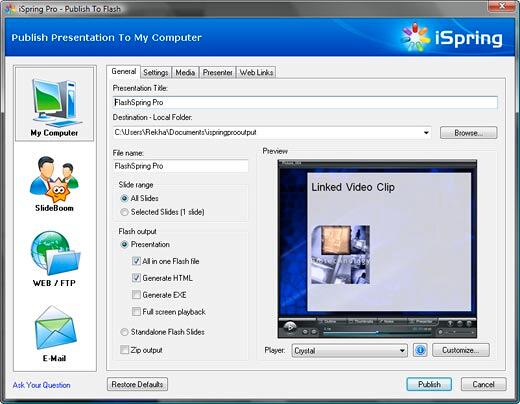Screen dimensions: 520x404
Task: Open the Player dropdown showing Crystal
Action: pos(349,351)
